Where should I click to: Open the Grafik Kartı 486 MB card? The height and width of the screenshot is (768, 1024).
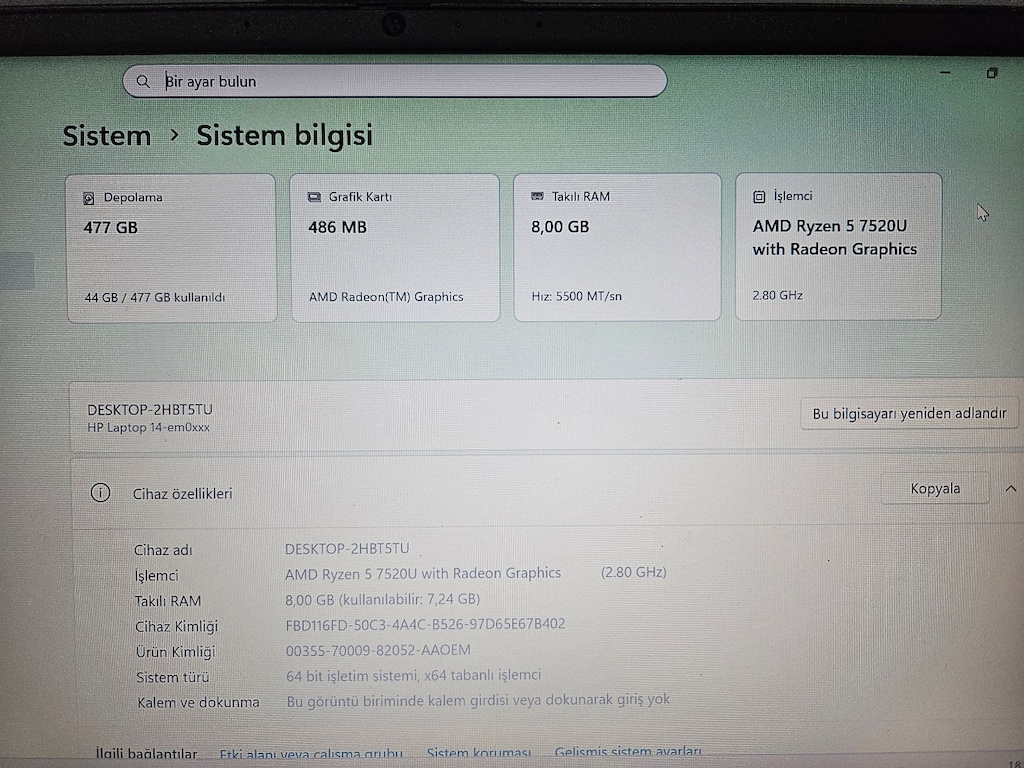pyautogui.click(x=395, y=248)
